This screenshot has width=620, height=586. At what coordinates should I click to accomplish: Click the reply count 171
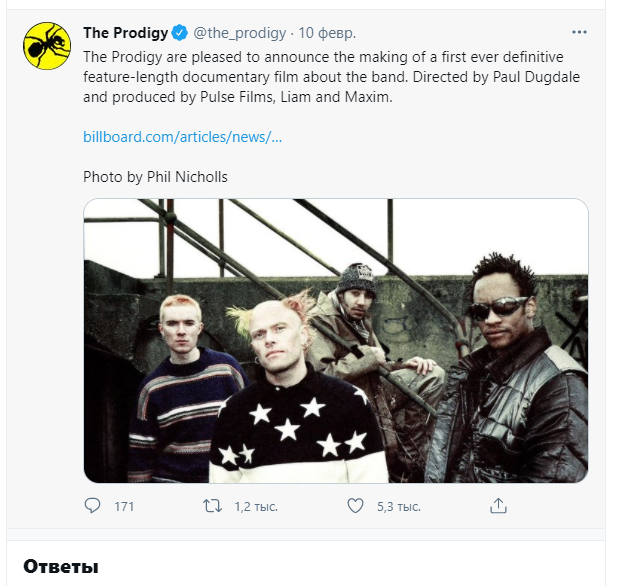pos(124,507)
